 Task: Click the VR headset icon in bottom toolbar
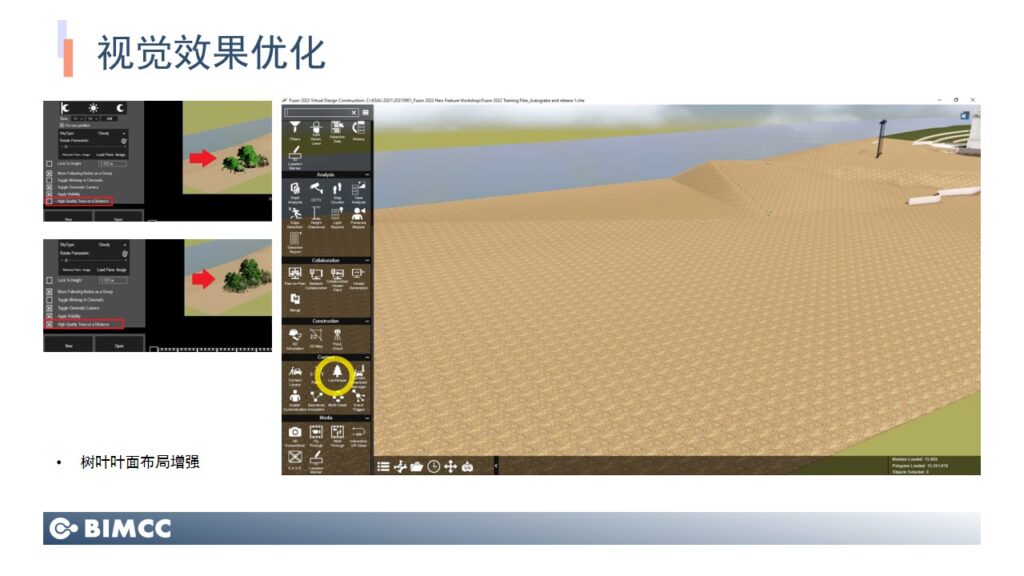pos(468,466)
